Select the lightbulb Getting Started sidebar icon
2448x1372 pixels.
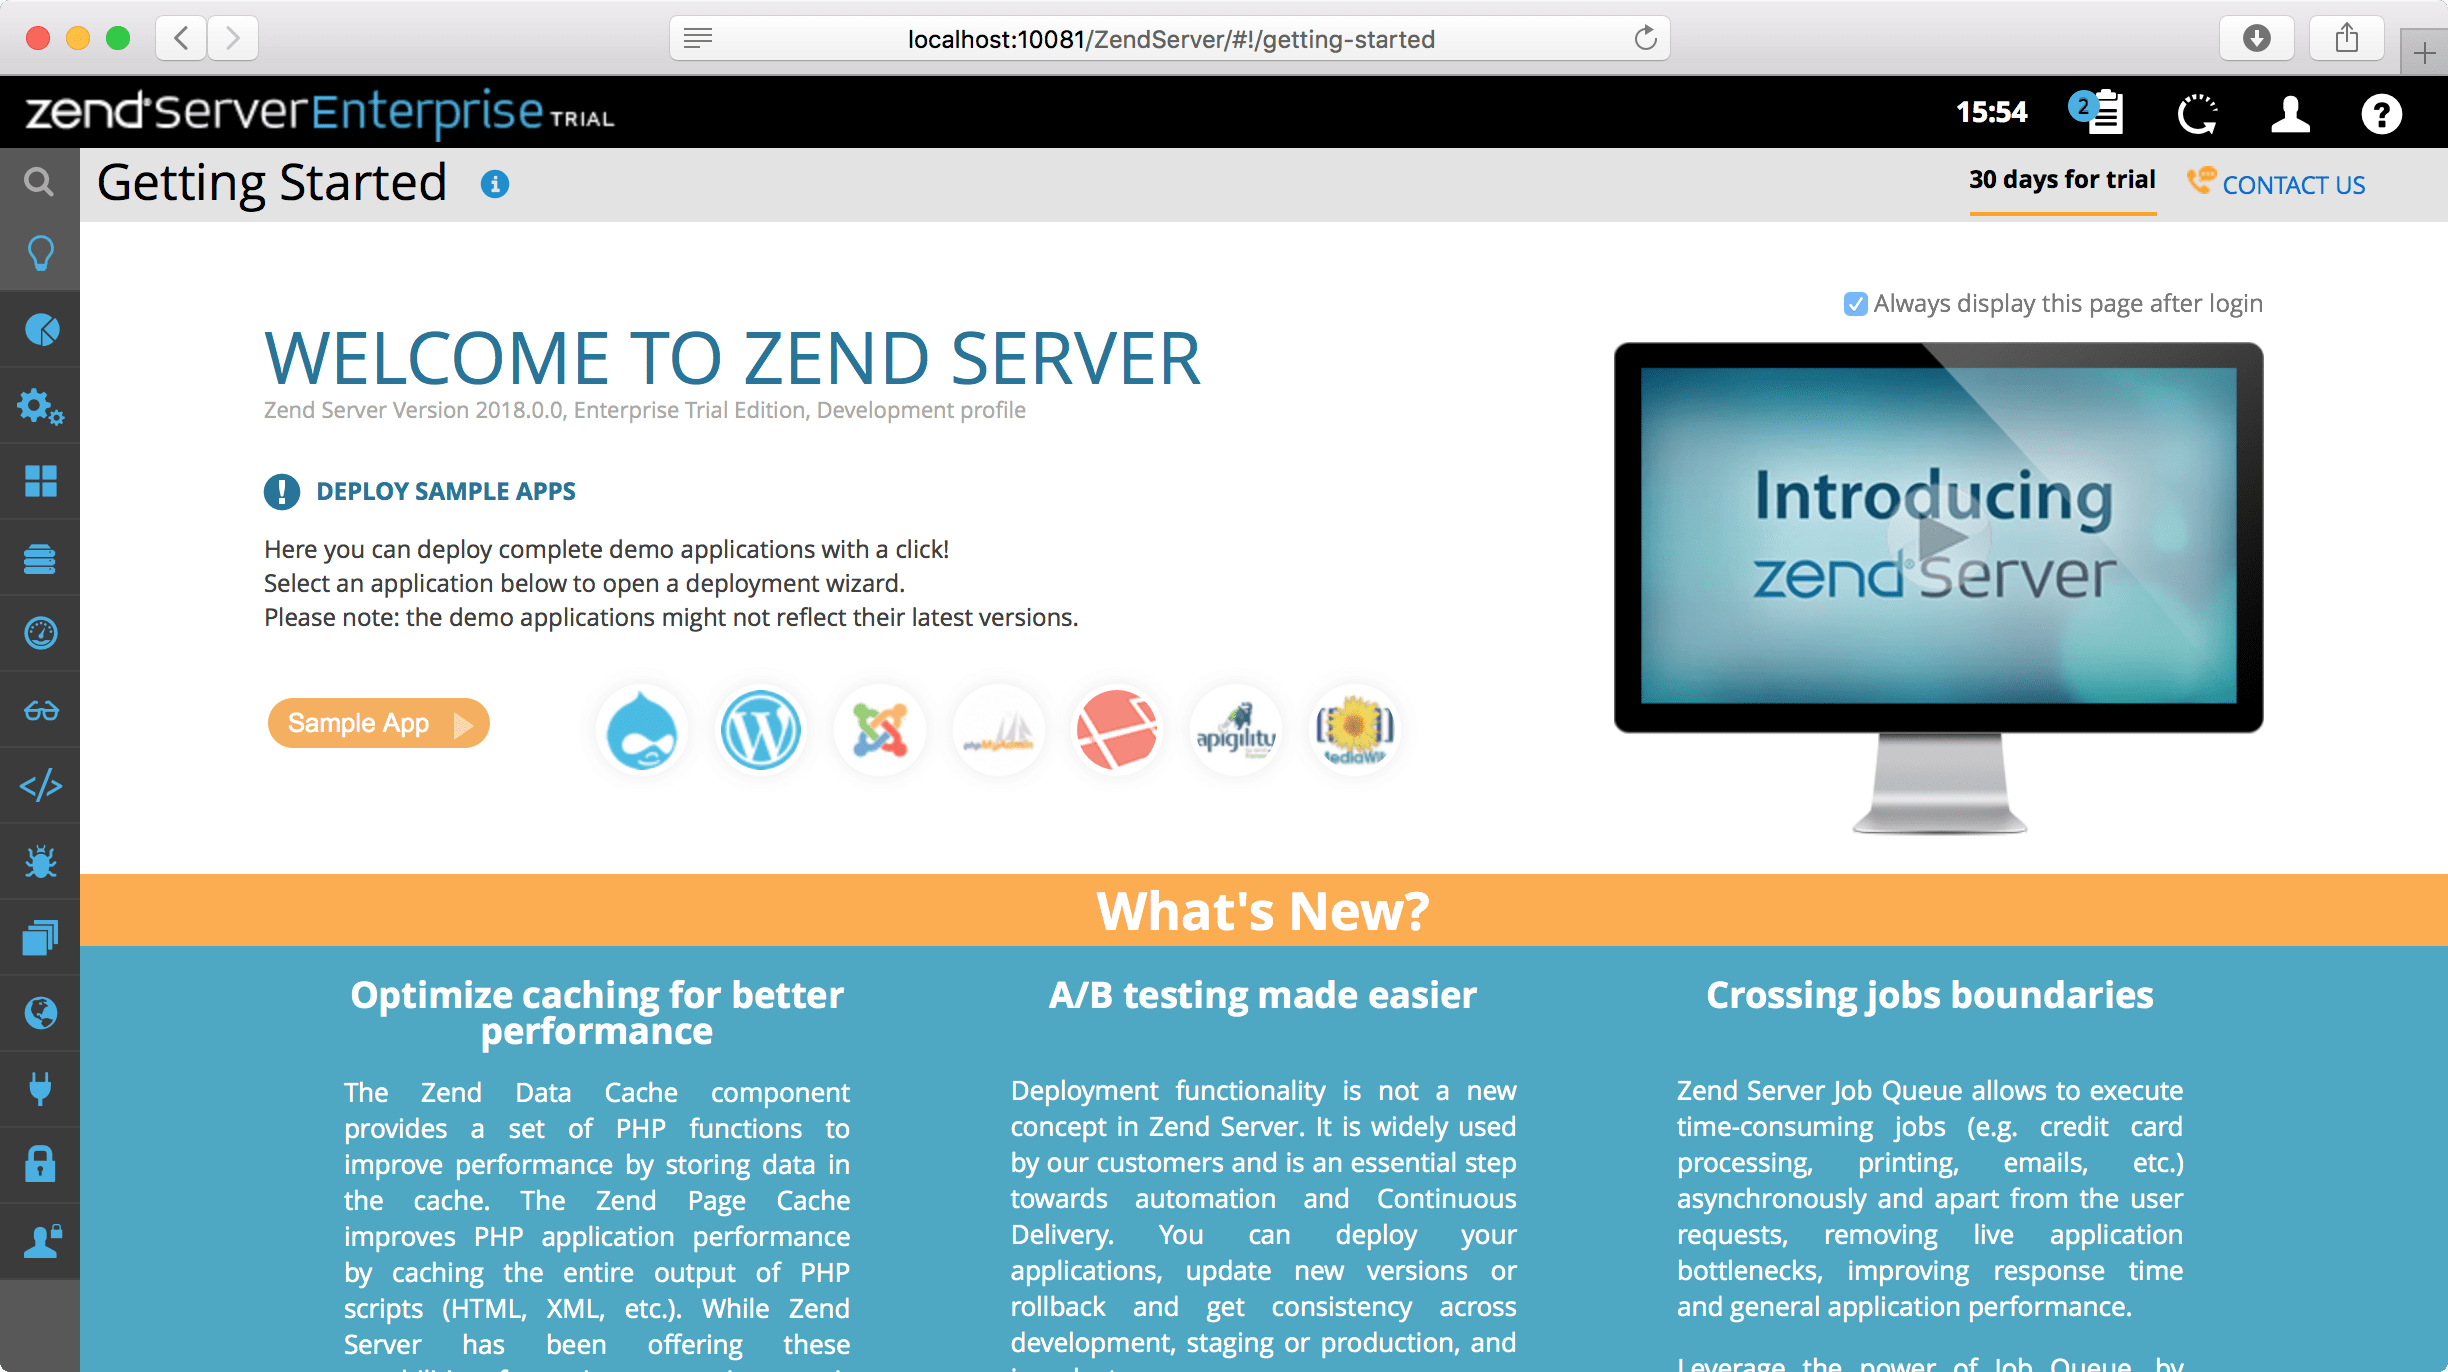[40, 254]
